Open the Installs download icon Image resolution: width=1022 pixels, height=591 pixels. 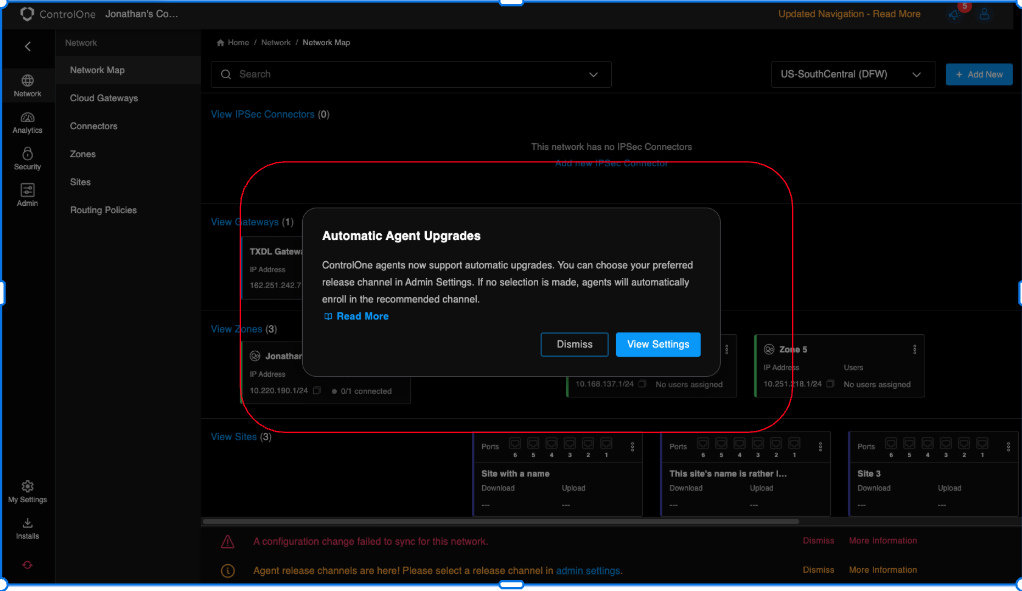coord(27,527)
